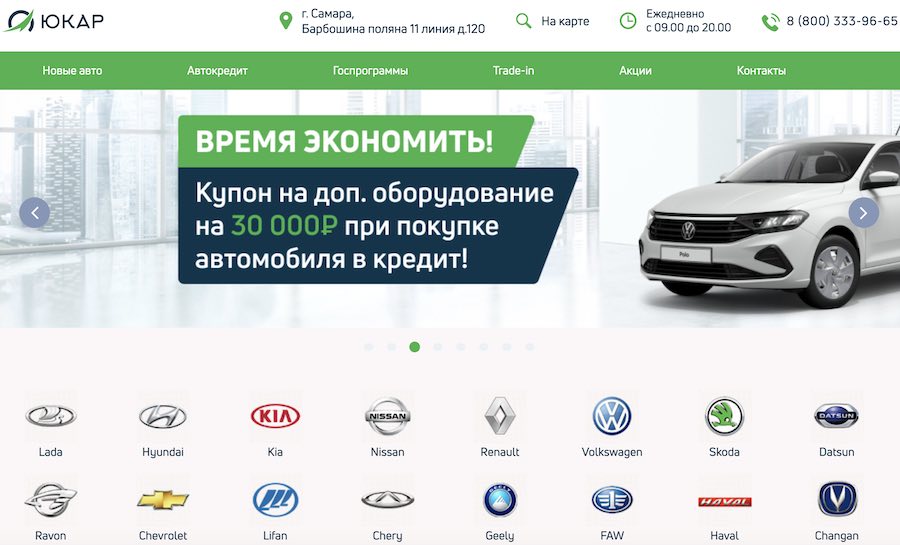Viewport: 900px width, 545px height.
Task: Open the Nissan text label
Action: (x=387, y=452)
